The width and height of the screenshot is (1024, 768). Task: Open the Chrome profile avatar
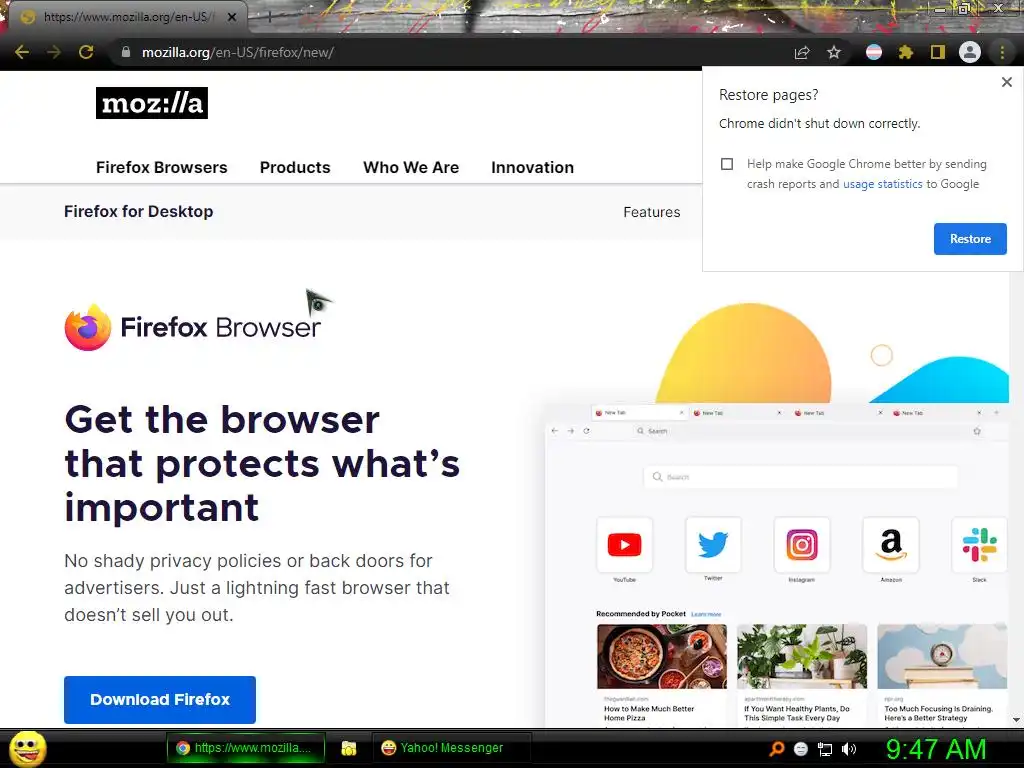(x=970, y=52)
